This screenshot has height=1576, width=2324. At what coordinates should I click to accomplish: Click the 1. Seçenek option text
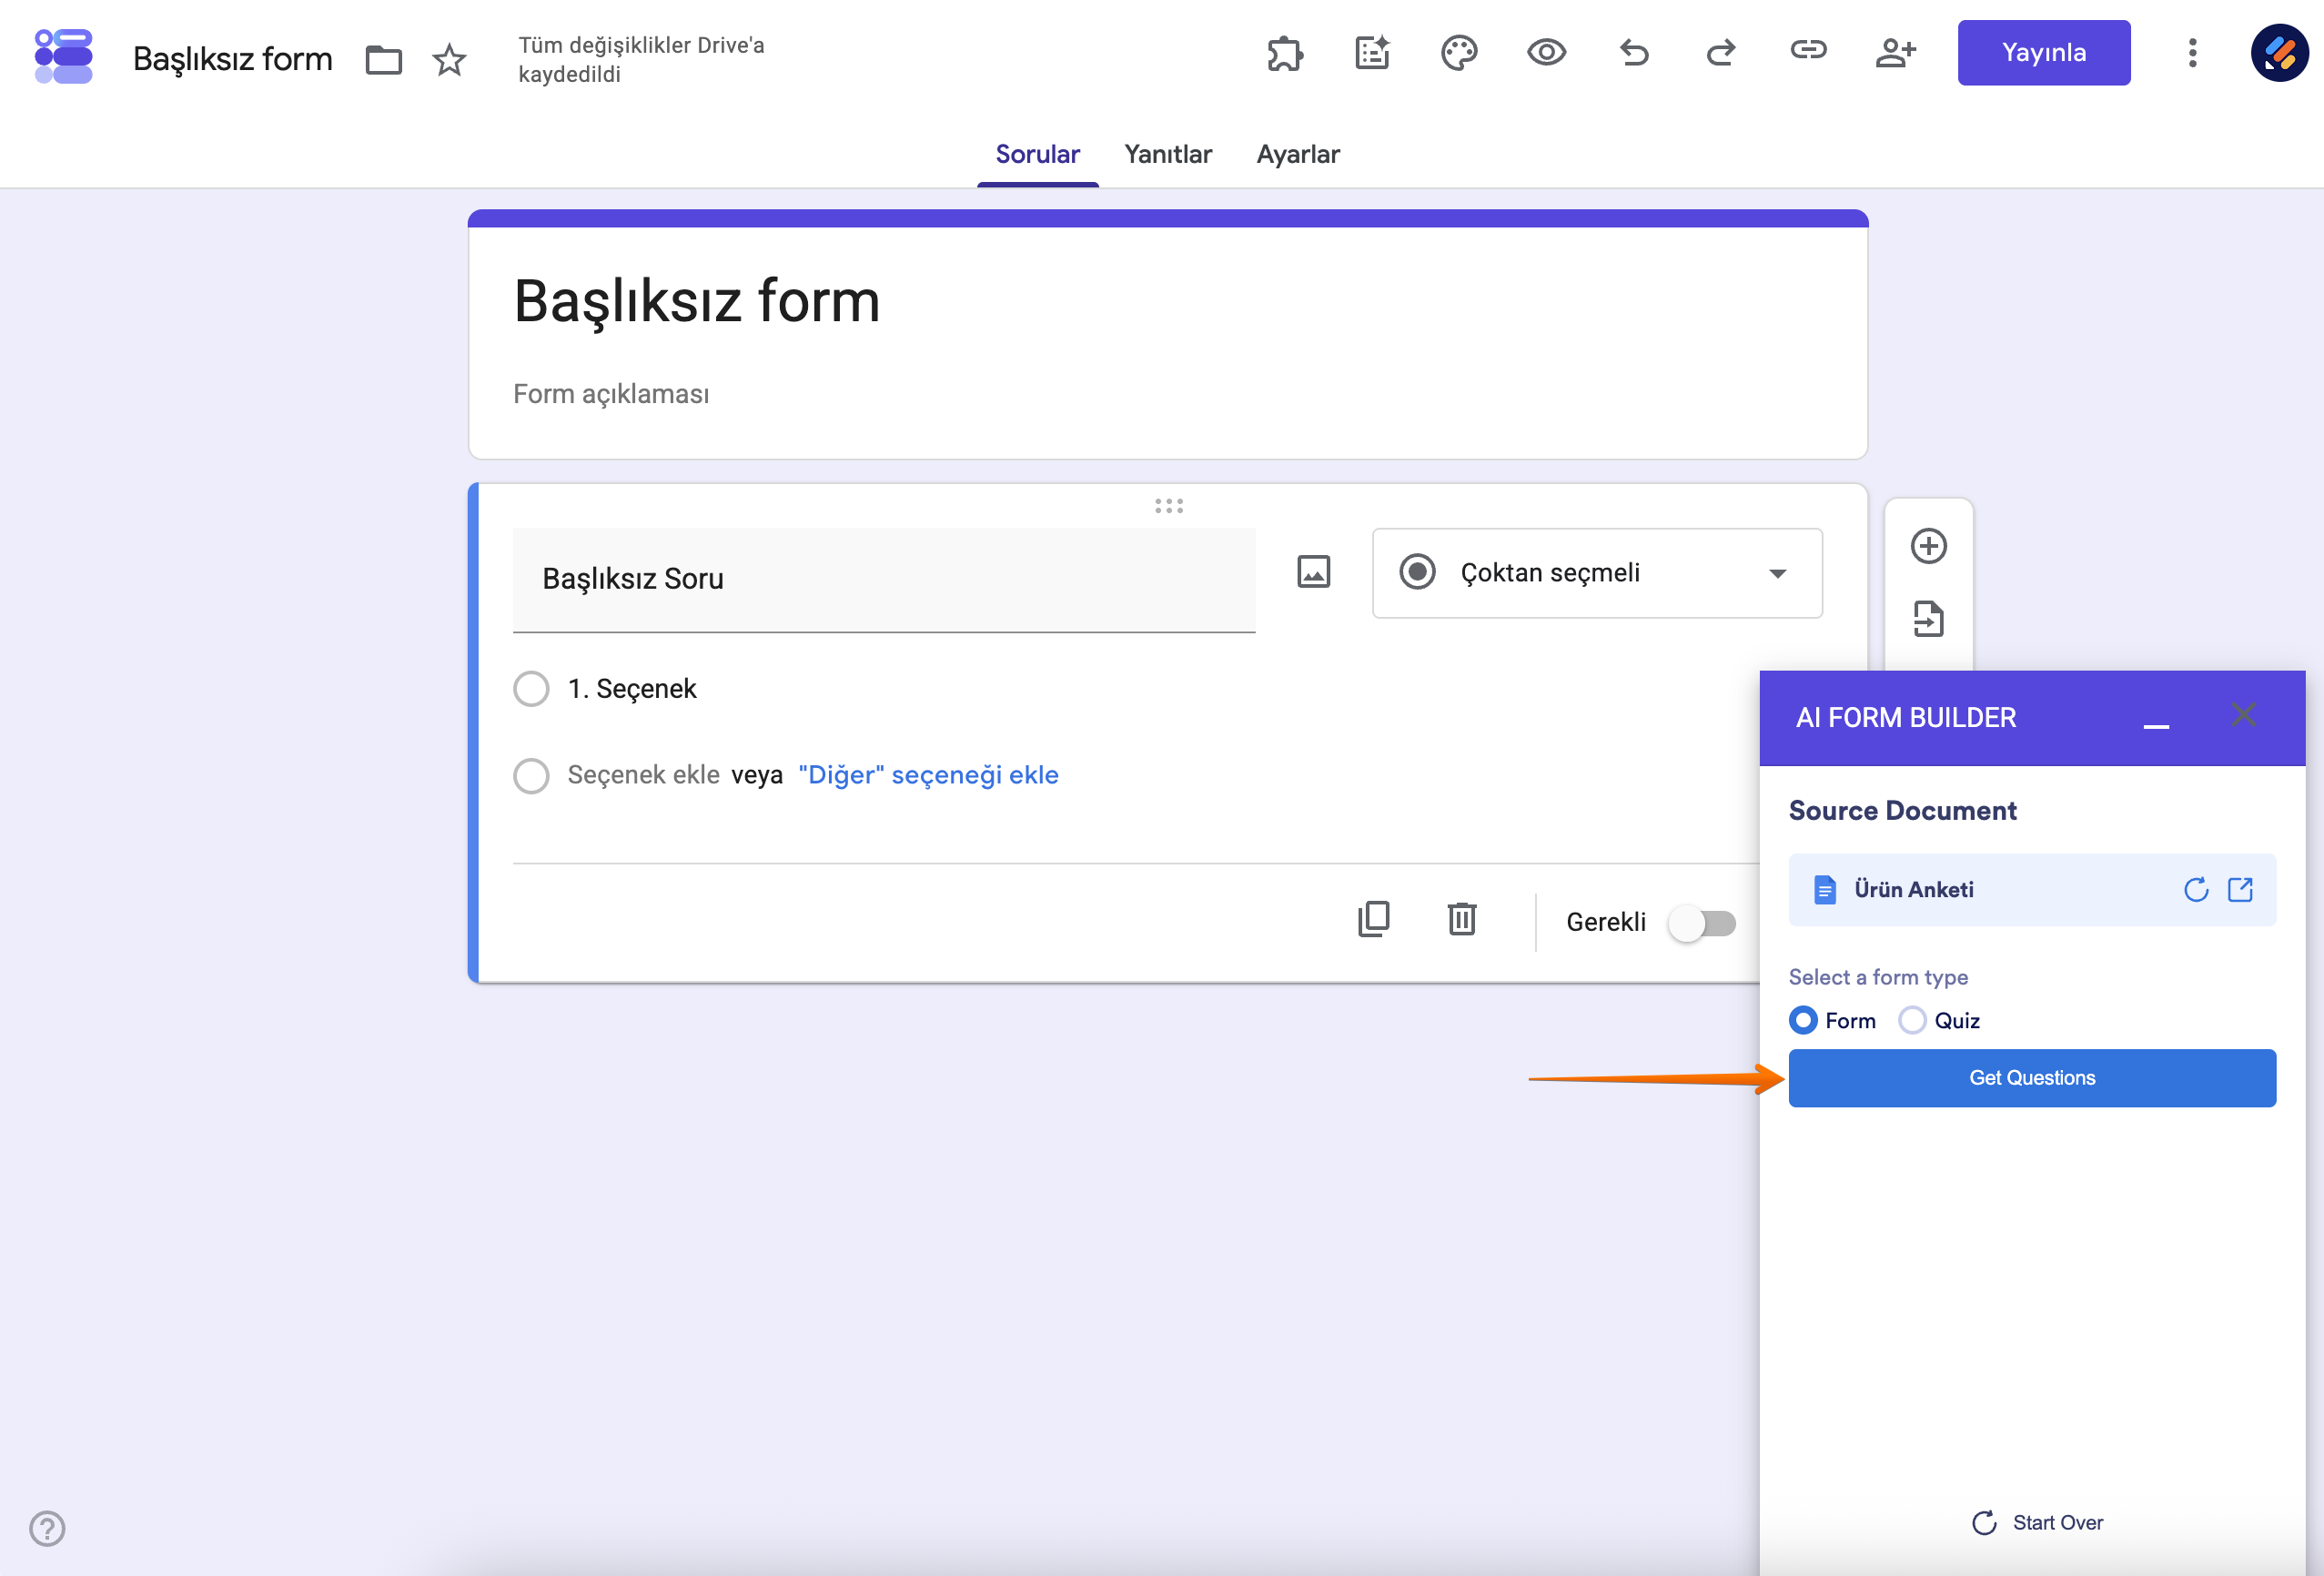[x=632, y=689]
